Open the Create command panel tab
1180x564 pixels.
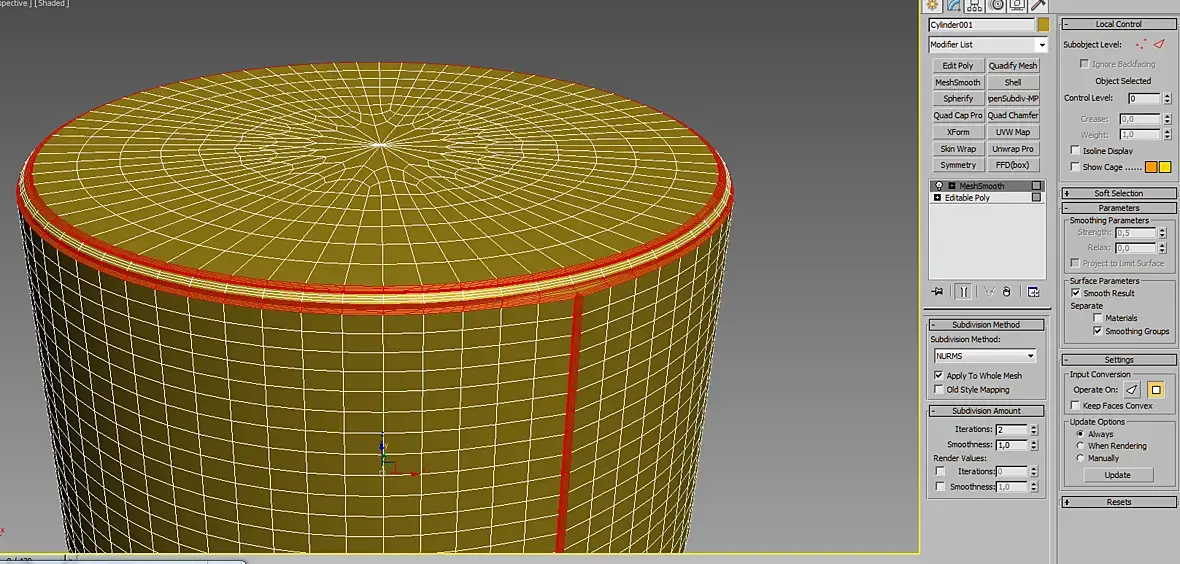932,5
